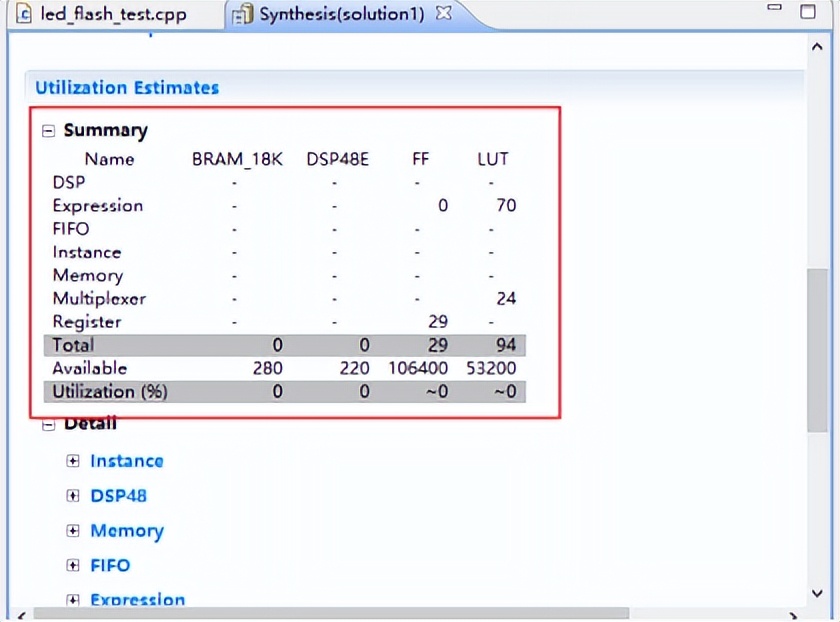Click the FF column header
840x622 pixels.
pos(421,159)
